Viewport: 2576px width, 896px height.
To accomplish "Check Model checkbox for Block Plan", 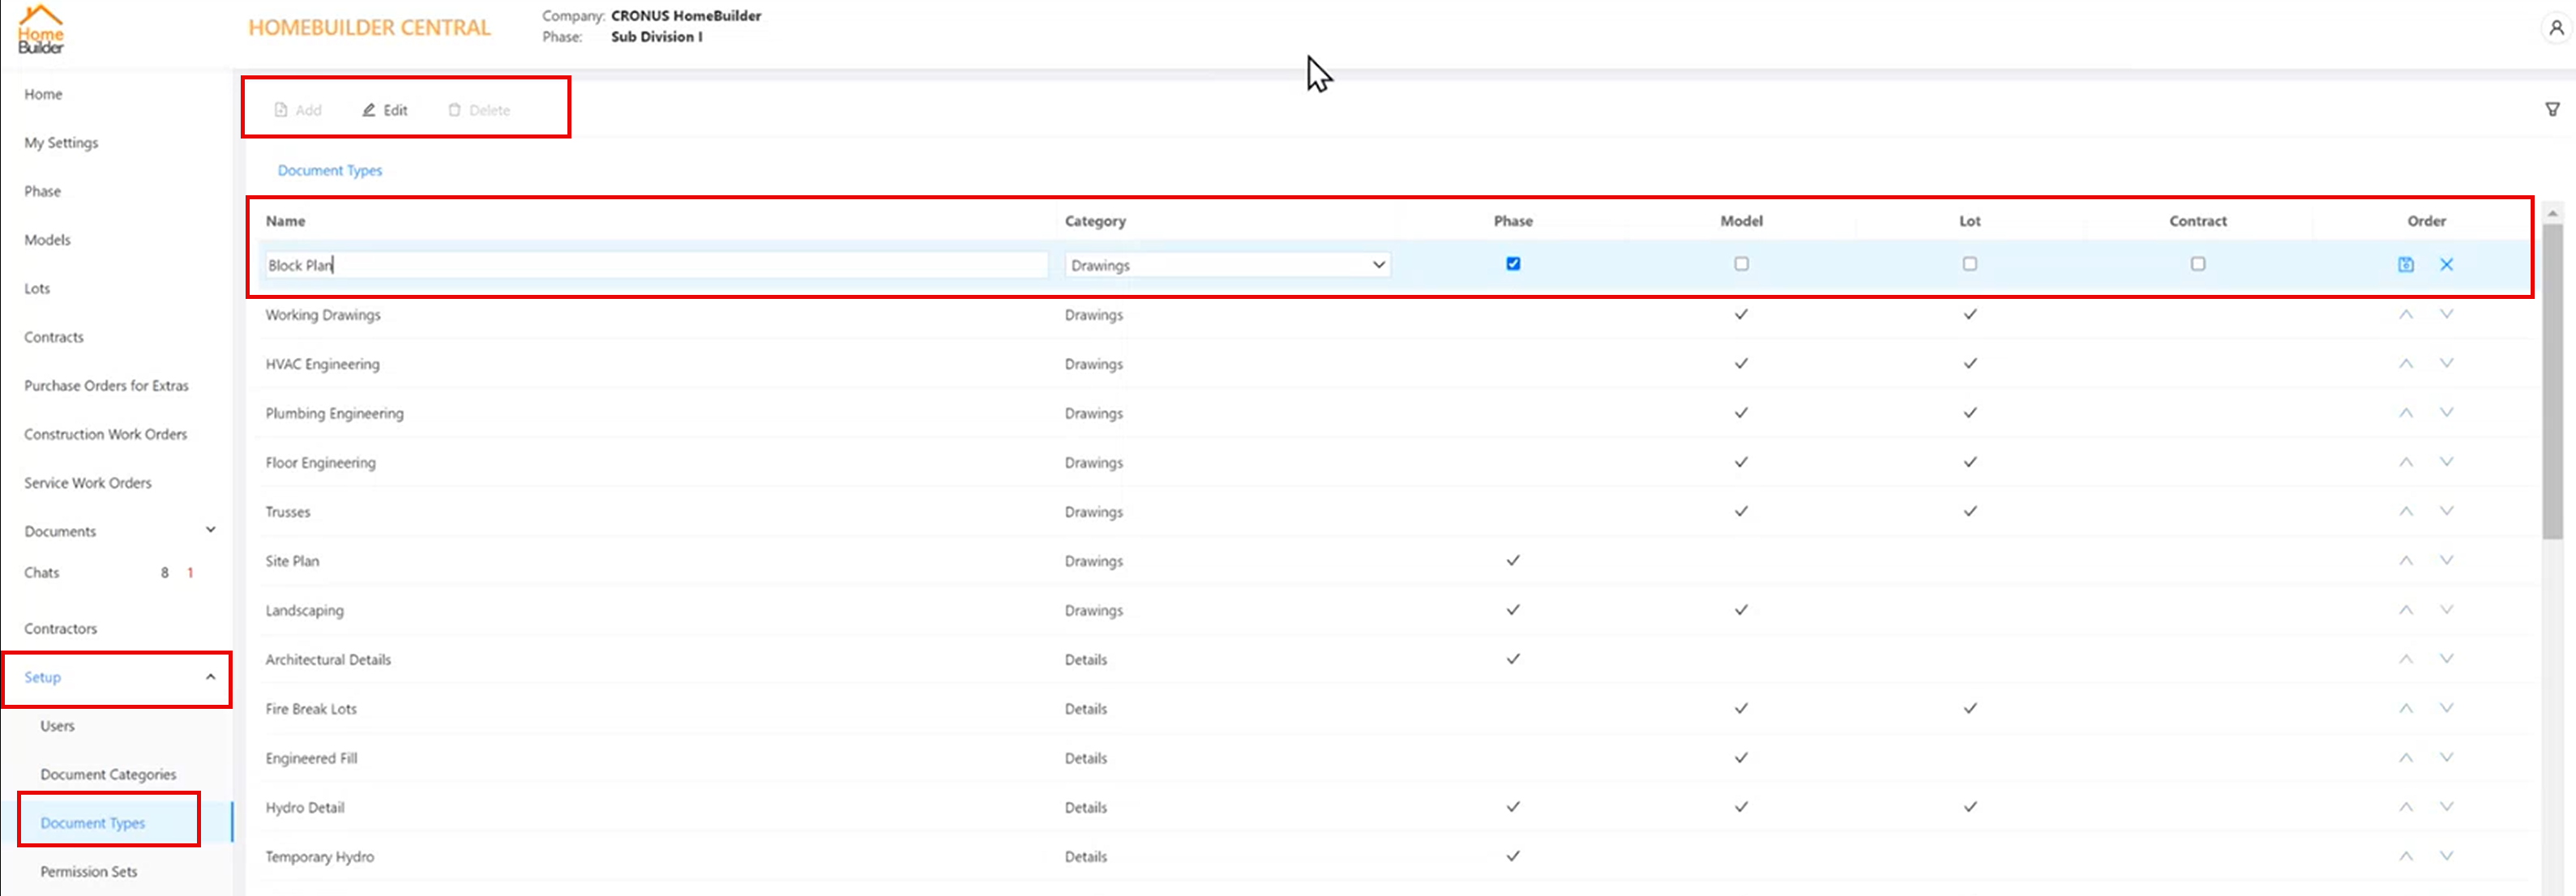I will coord(1741,264).
